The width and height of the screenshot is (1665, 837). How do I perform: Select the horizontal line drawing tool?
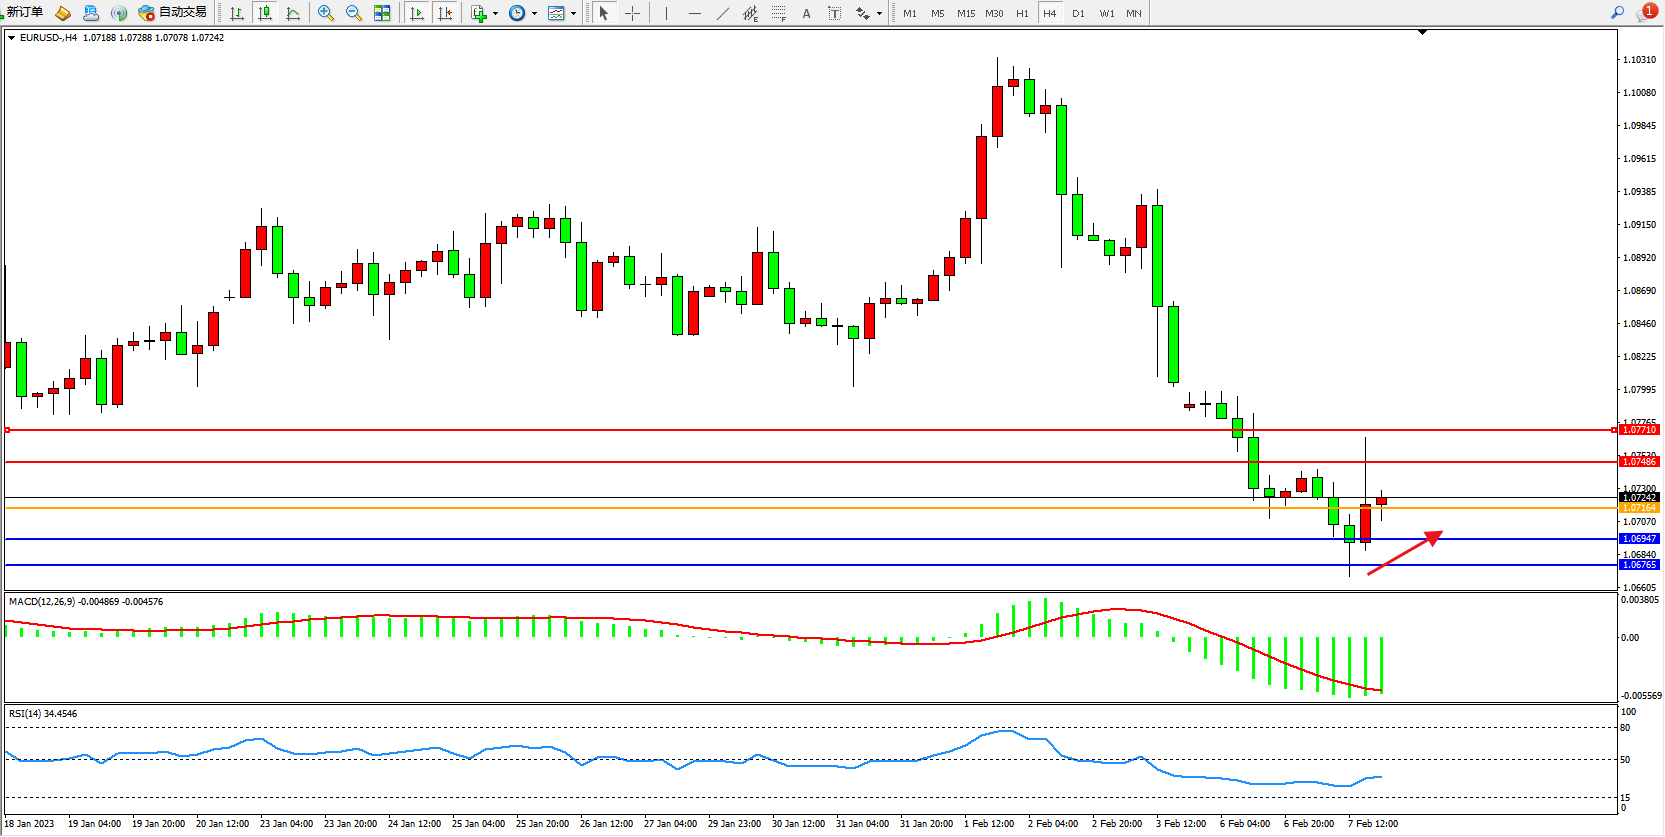[x=695, y=13]
